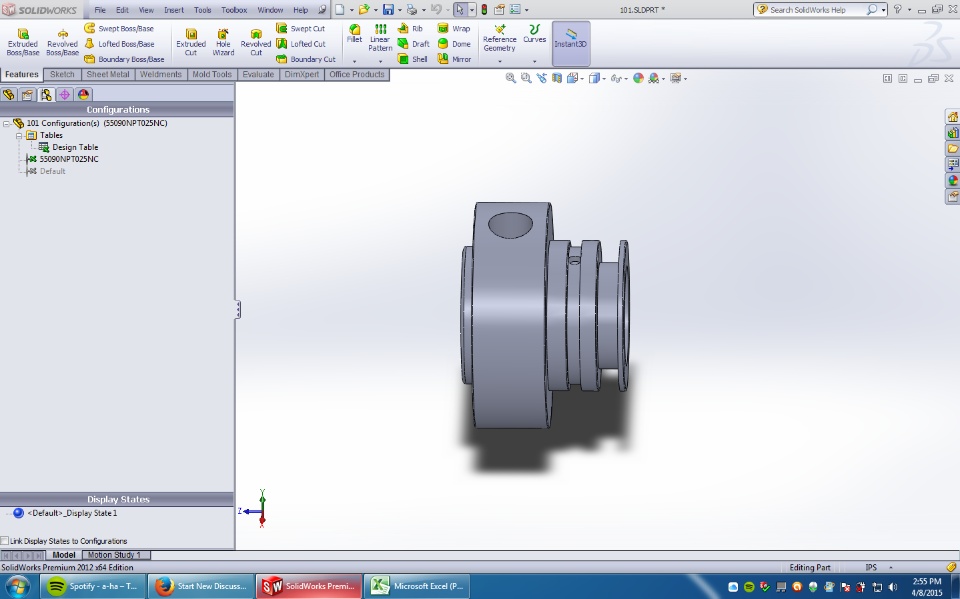
Task: Switch to the Firefox Start New Discussion window
Action: (201, 586)
